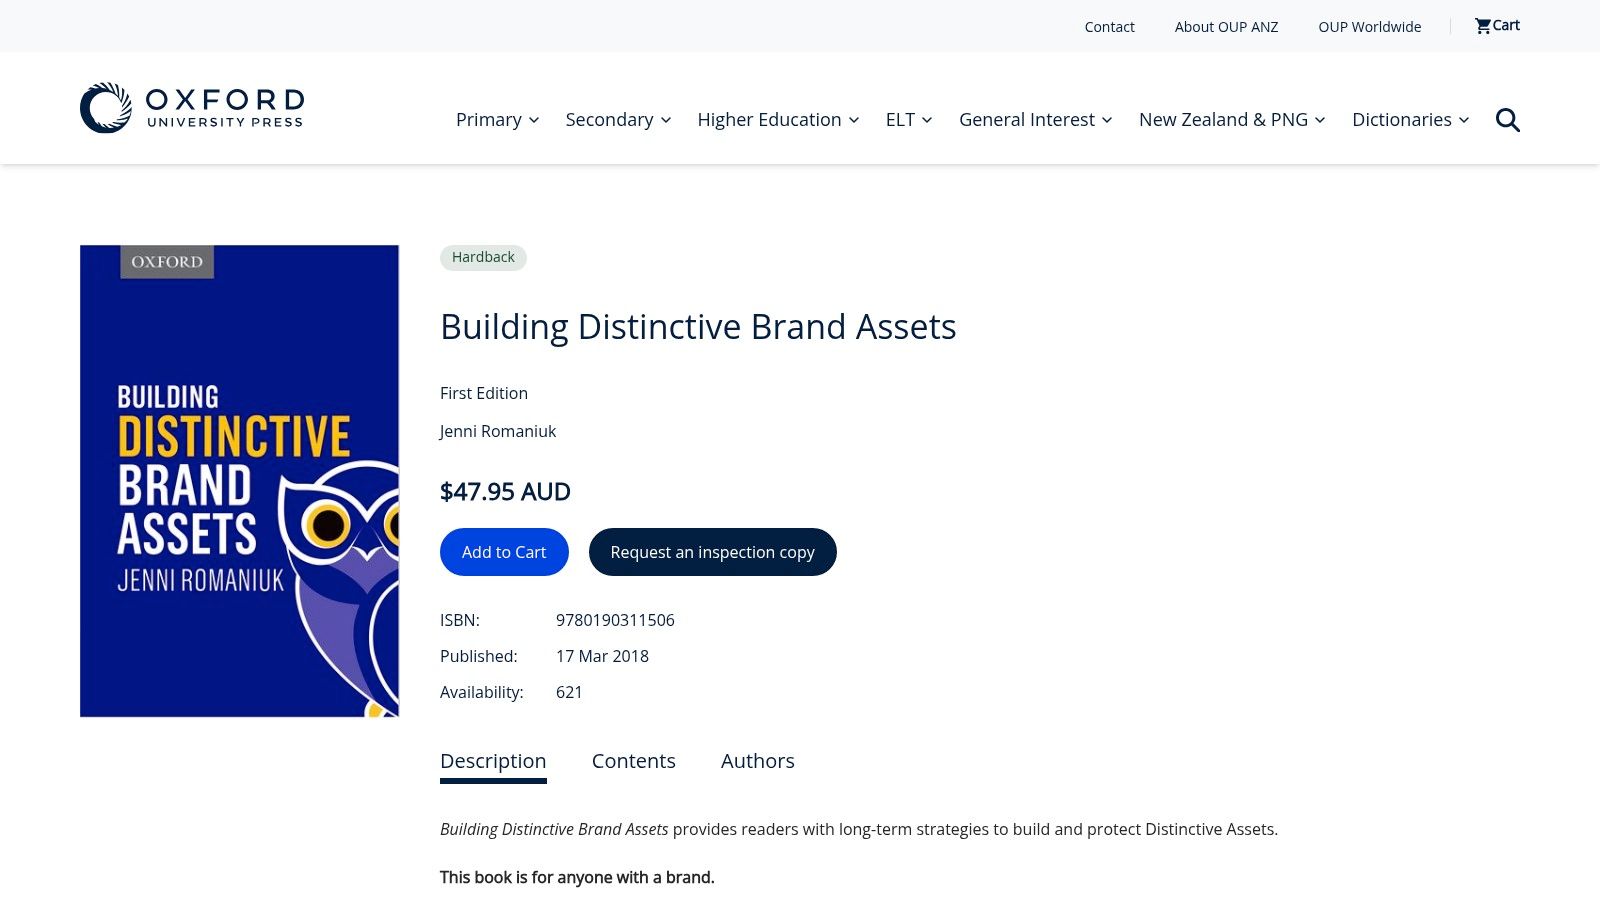The image size is (1600, 900).
Task: Open the Dictionaries dropdown
Action: coord(1411,120)
